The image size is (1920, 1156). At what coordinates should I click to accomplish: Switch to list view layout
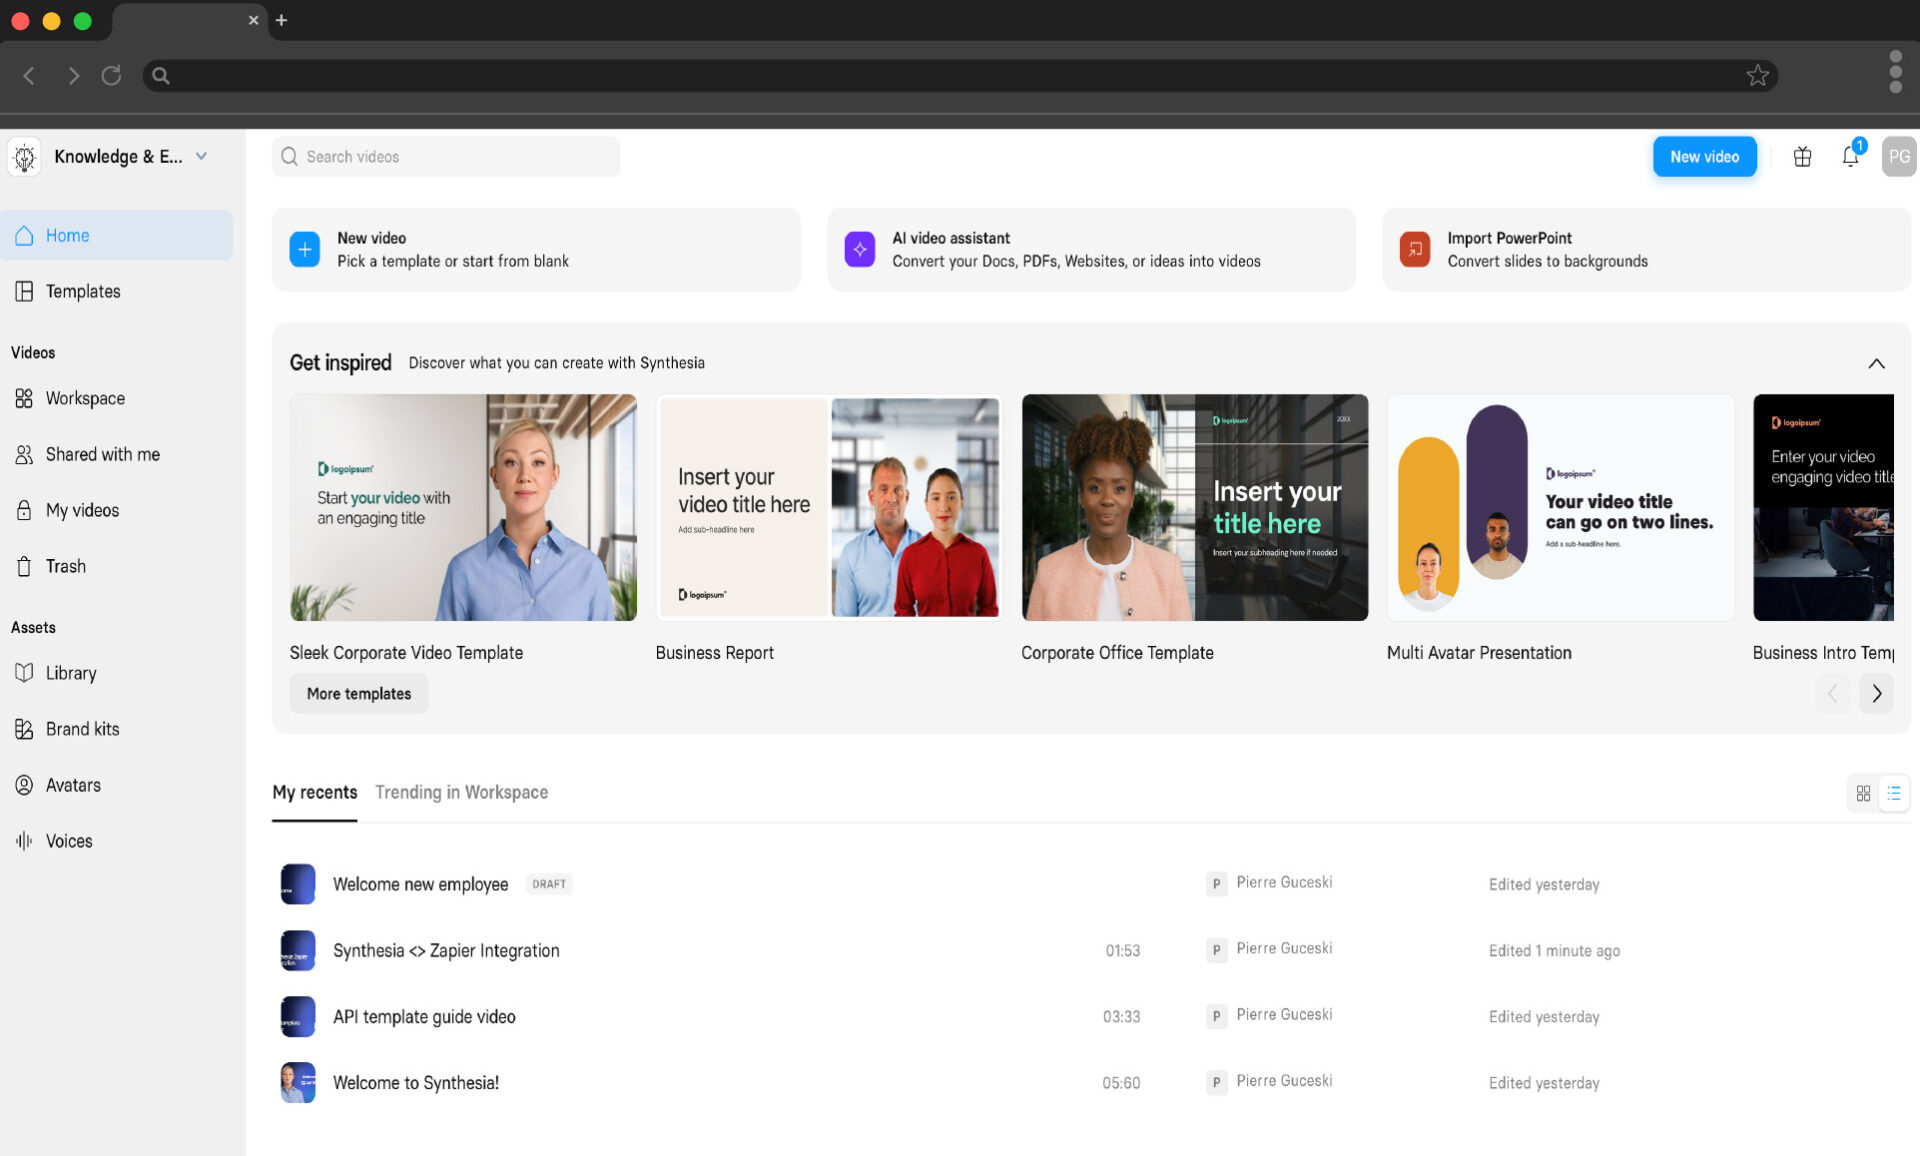coord(1894,793)
